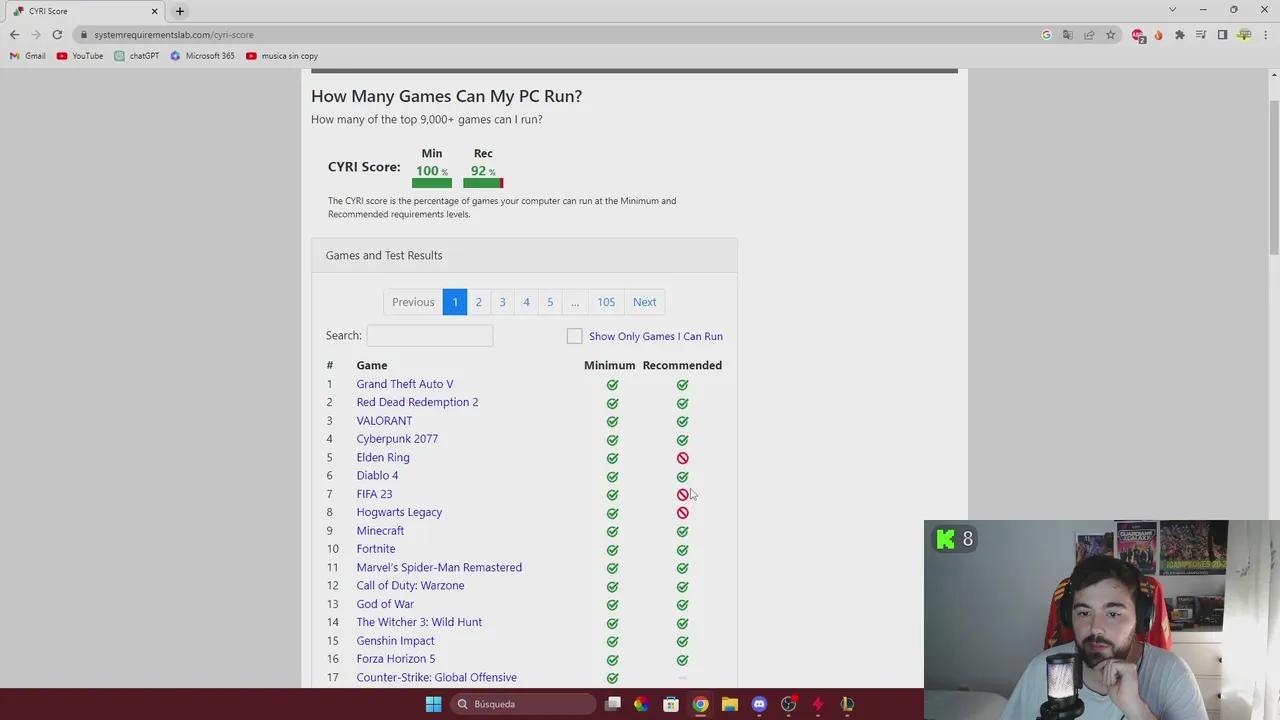Screen dimensions: 1280x720
Task: Open the Gmail bookmark
Action: click(27, 56)
